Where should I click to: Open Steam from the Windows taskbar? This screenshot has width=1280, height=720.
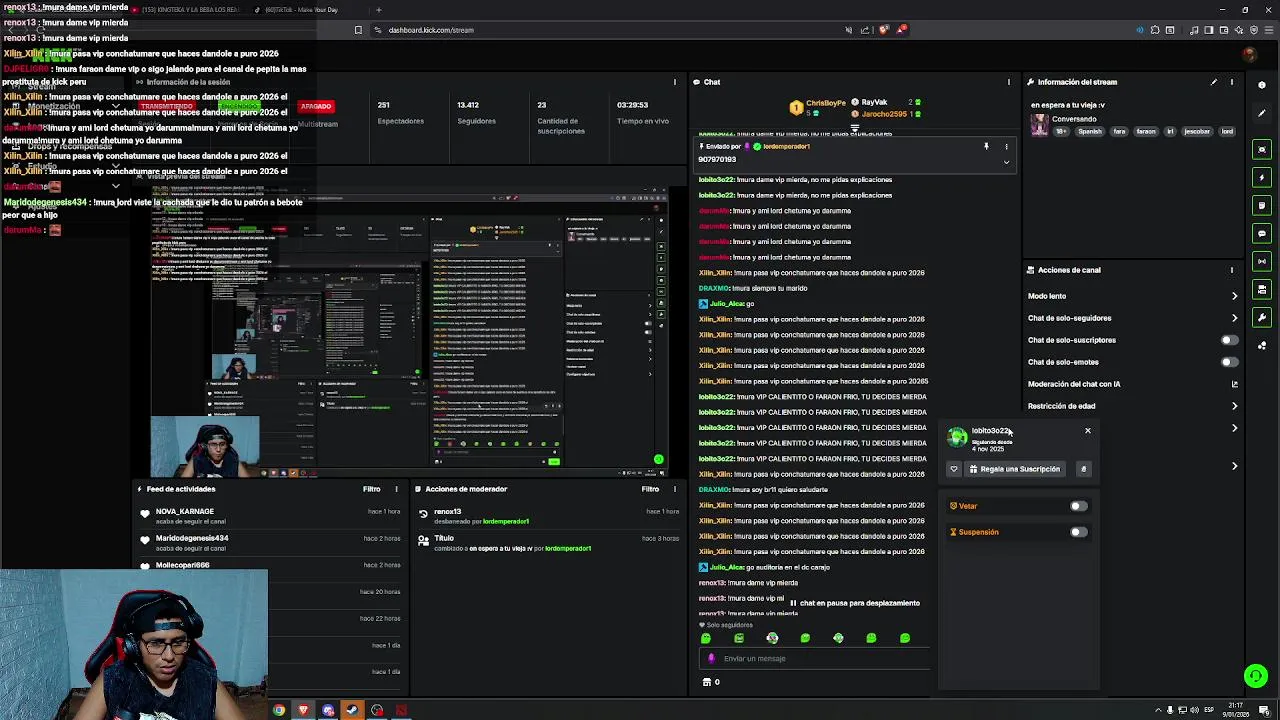pyautogui.click(x=352, y=710)
